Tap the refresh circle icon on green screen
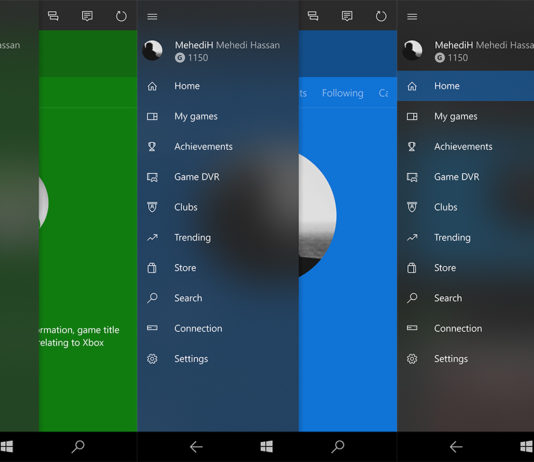The width and height of the screenshot is (534, 462). point(121,16)
